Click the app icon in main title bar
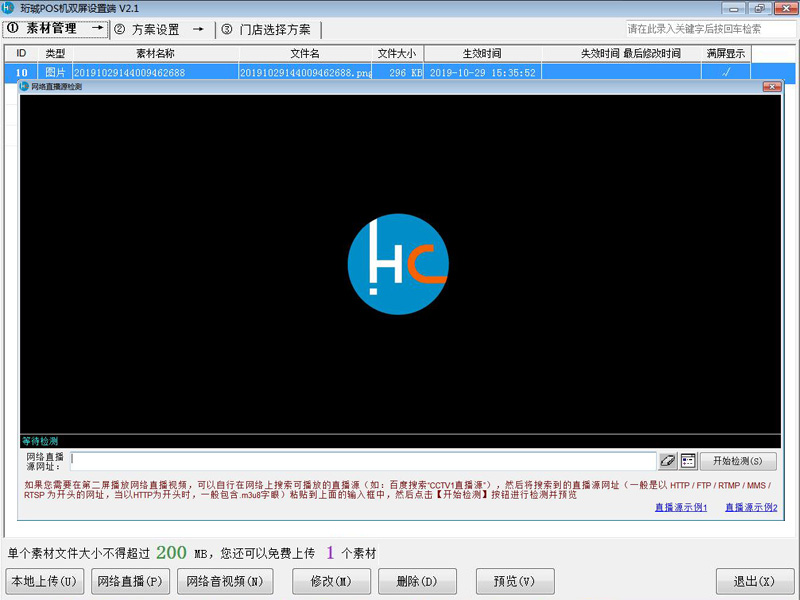 pyautogui.click(x=8, y=9)
